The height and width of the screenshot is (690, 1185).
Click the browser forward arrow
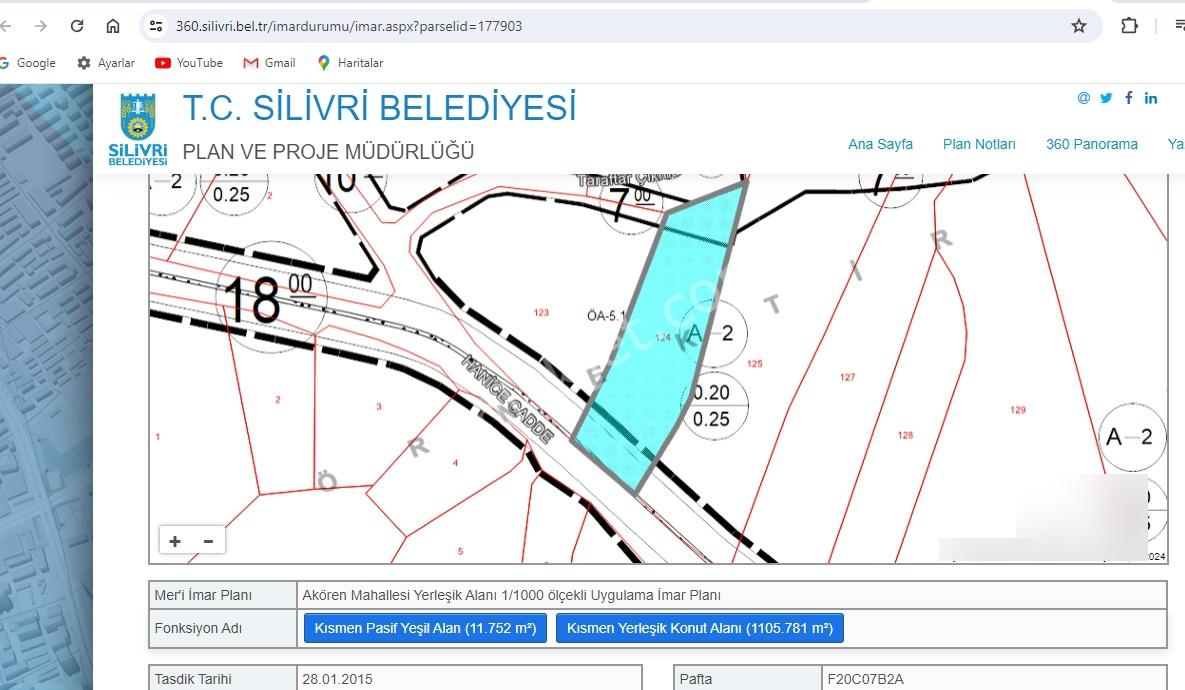(41, 26)
